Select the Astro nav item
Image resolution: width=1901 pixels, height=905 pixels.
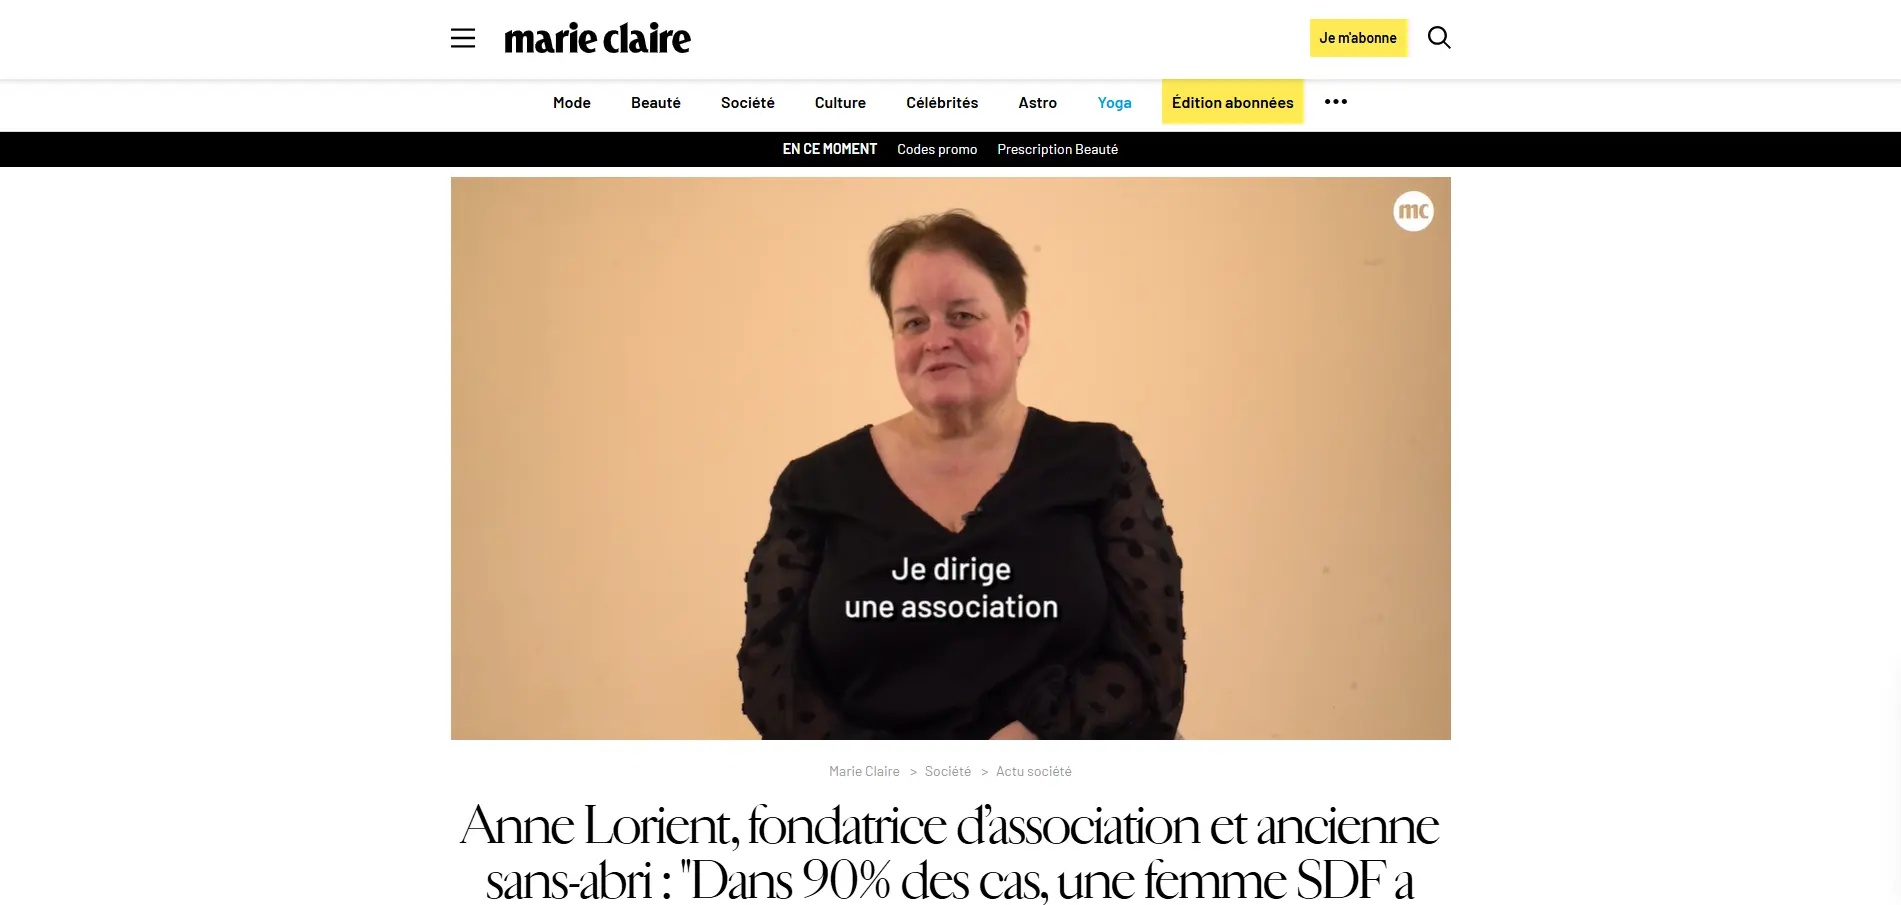(1038, 103)
